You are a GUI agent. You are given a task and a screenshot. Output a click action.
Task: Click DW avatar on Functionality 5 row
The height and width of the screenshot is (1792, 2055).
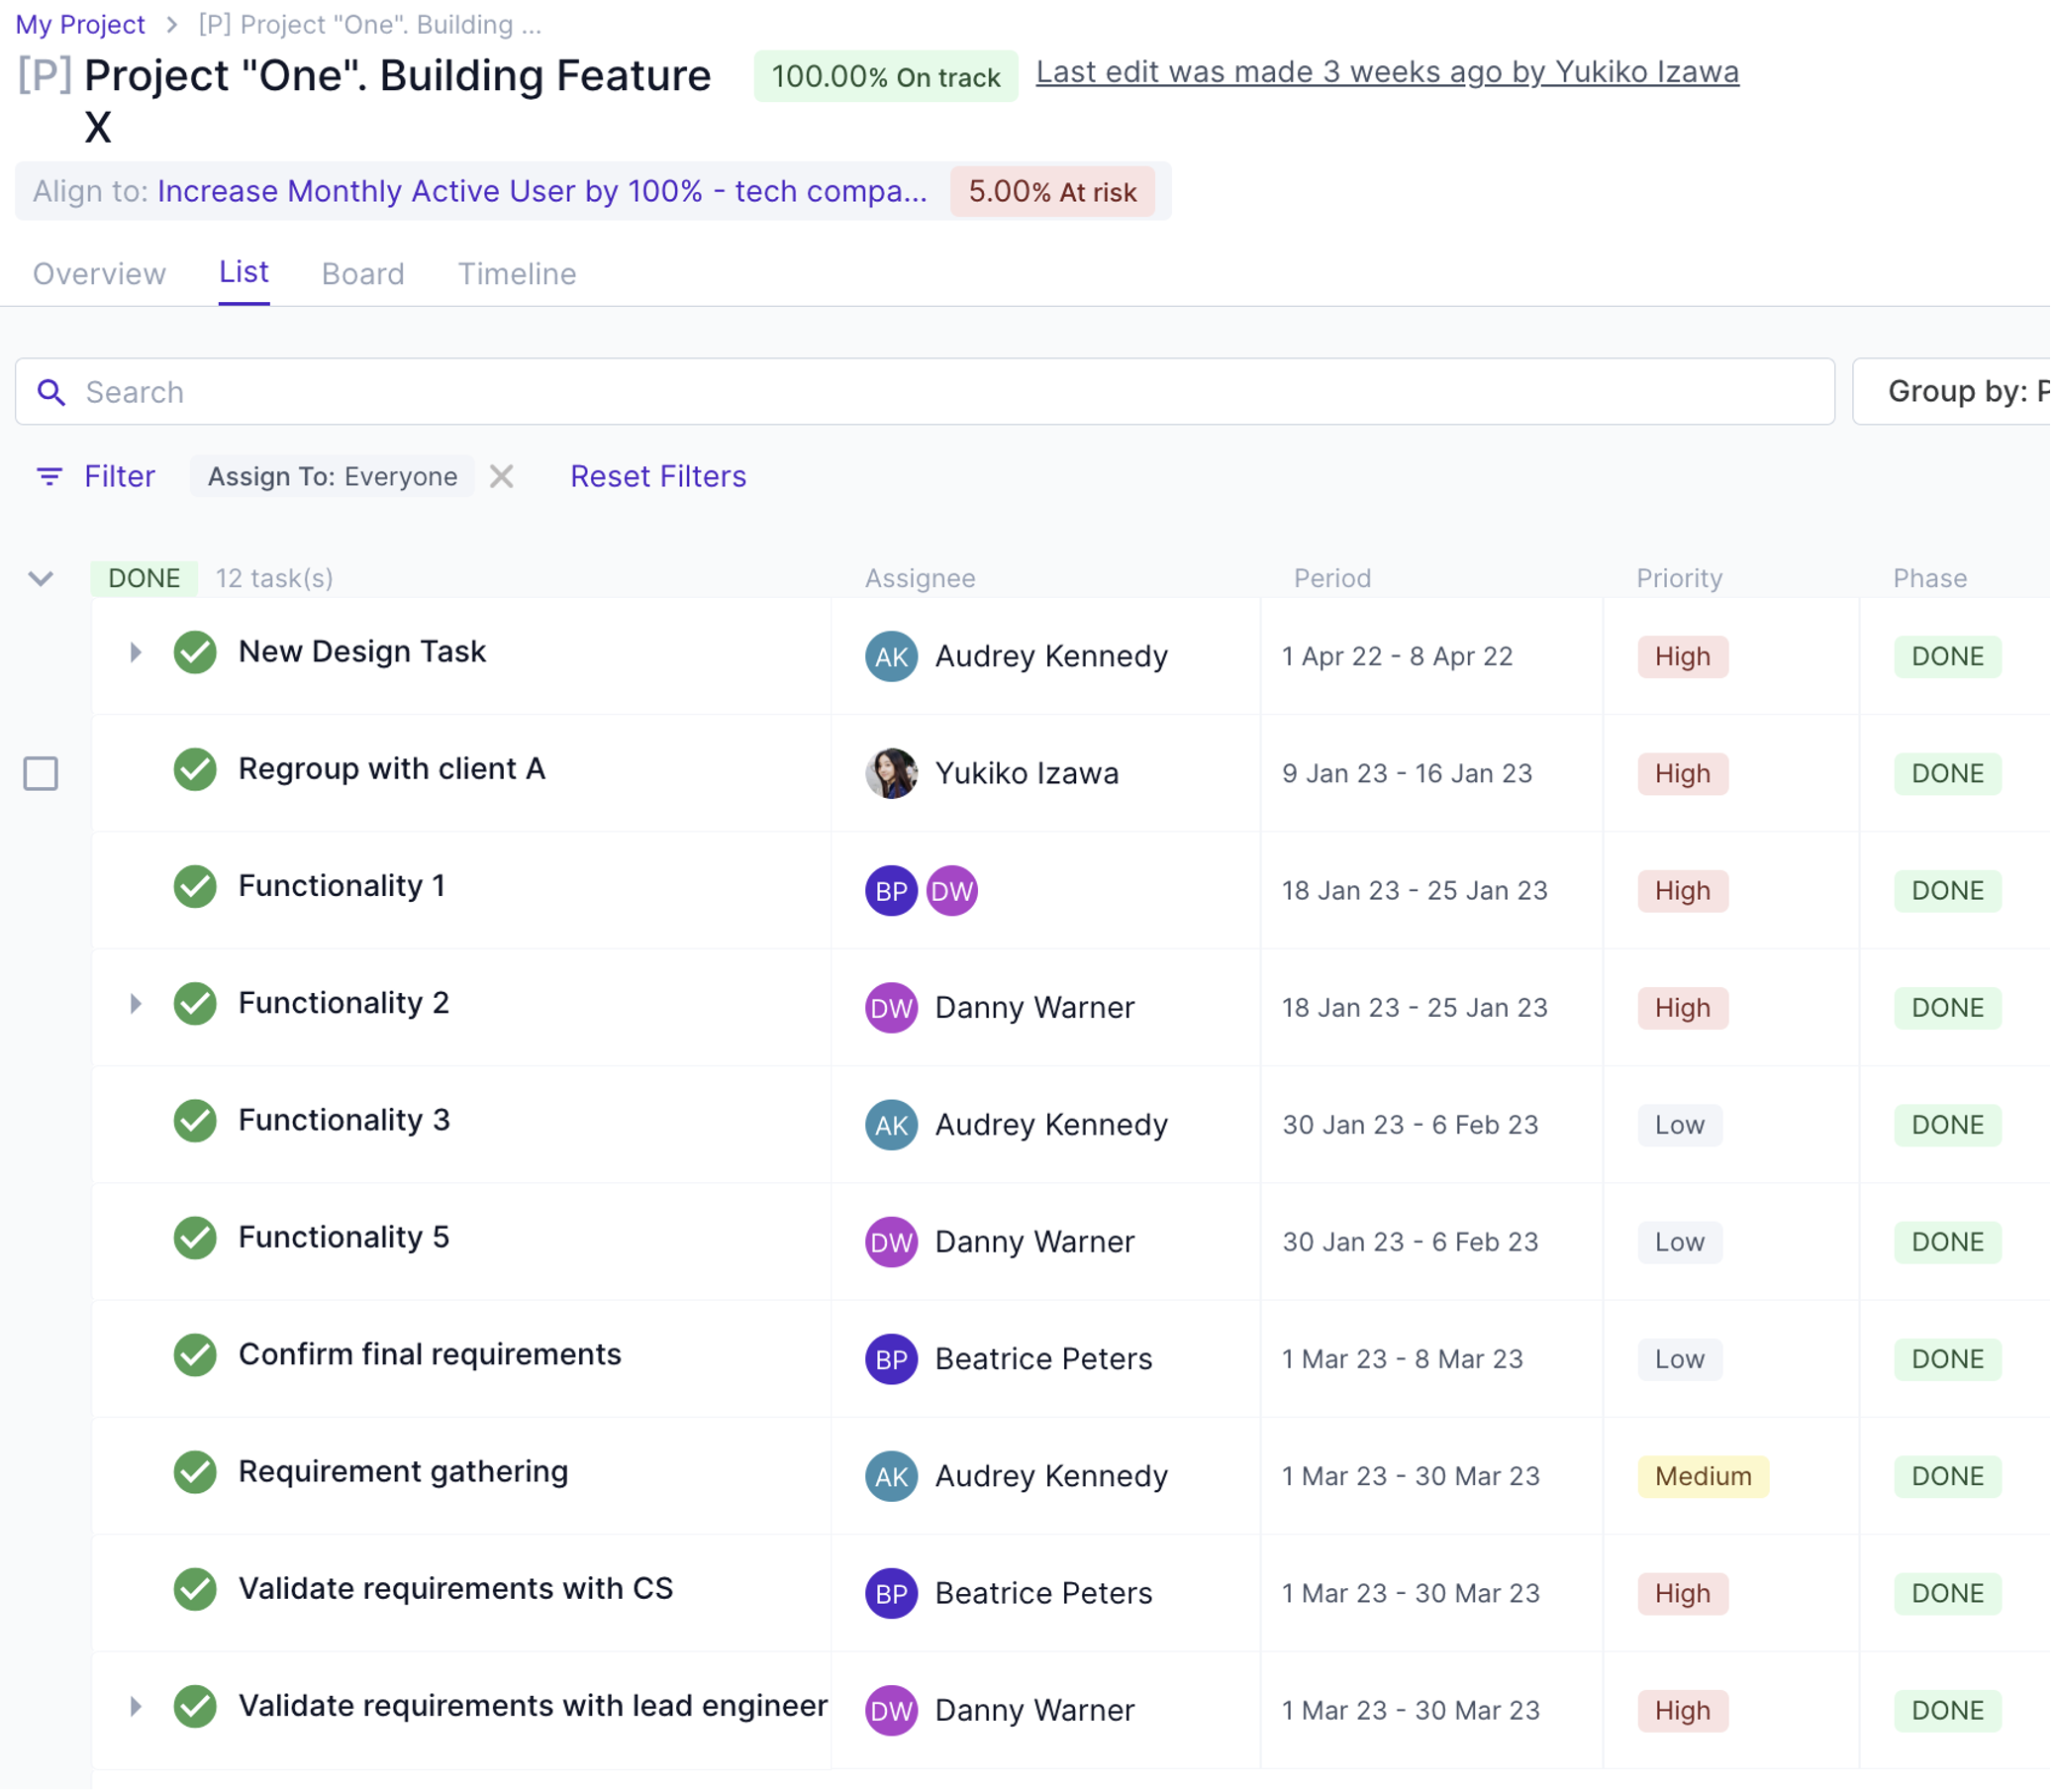coord(892,1243)
